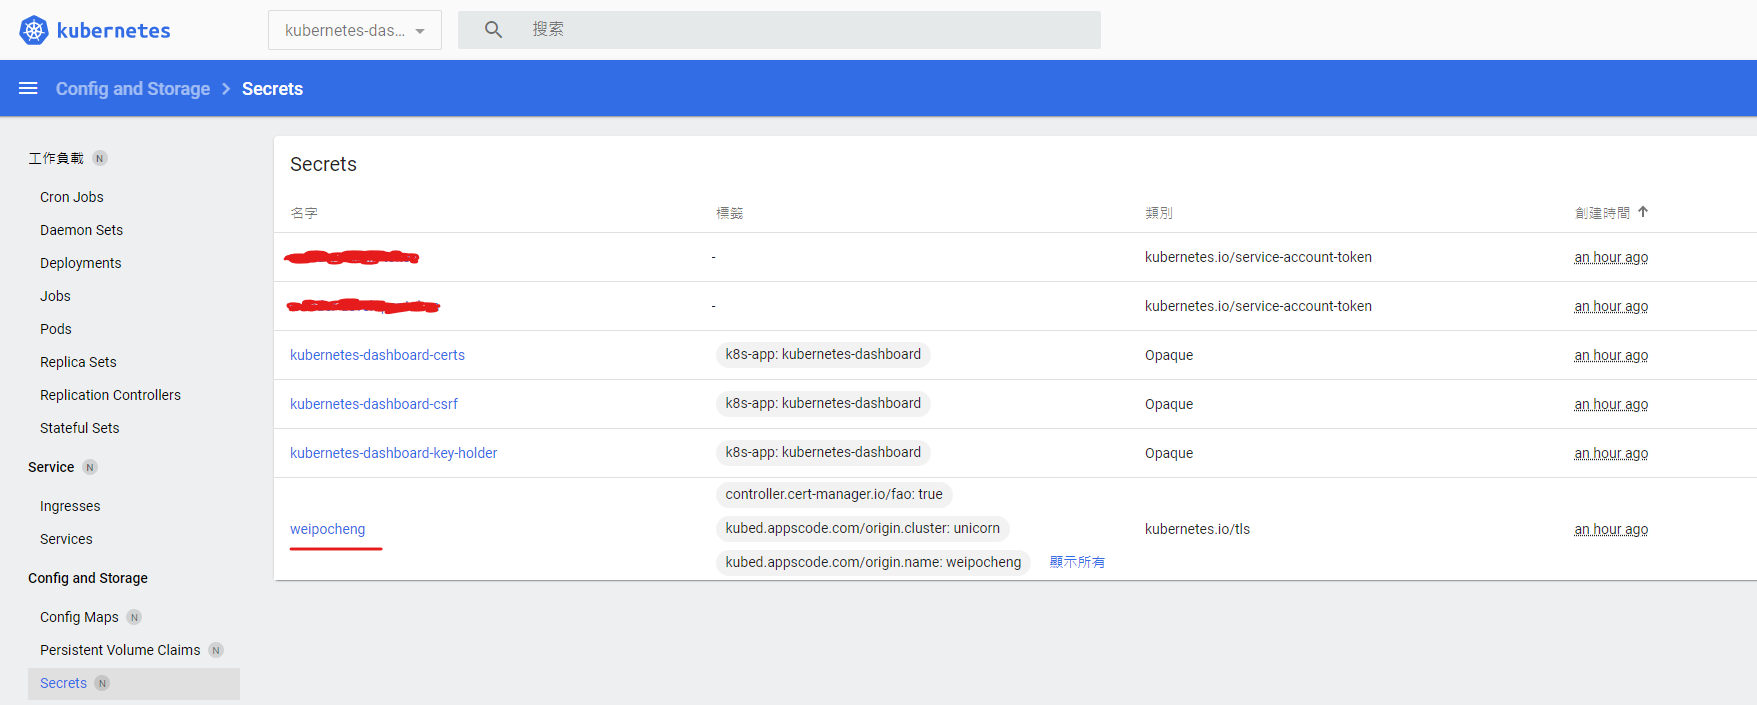Open the namespace dropdown kubernetes-das...
1757x705 pixels.
coord(355,30)
